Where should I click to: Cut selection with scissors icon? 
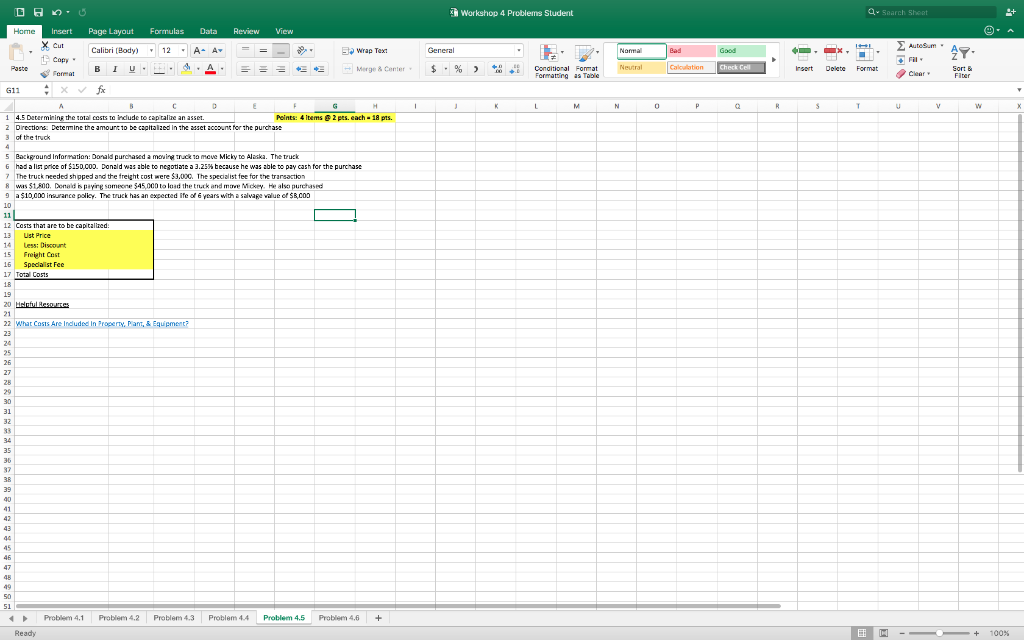tap(45, 46)
